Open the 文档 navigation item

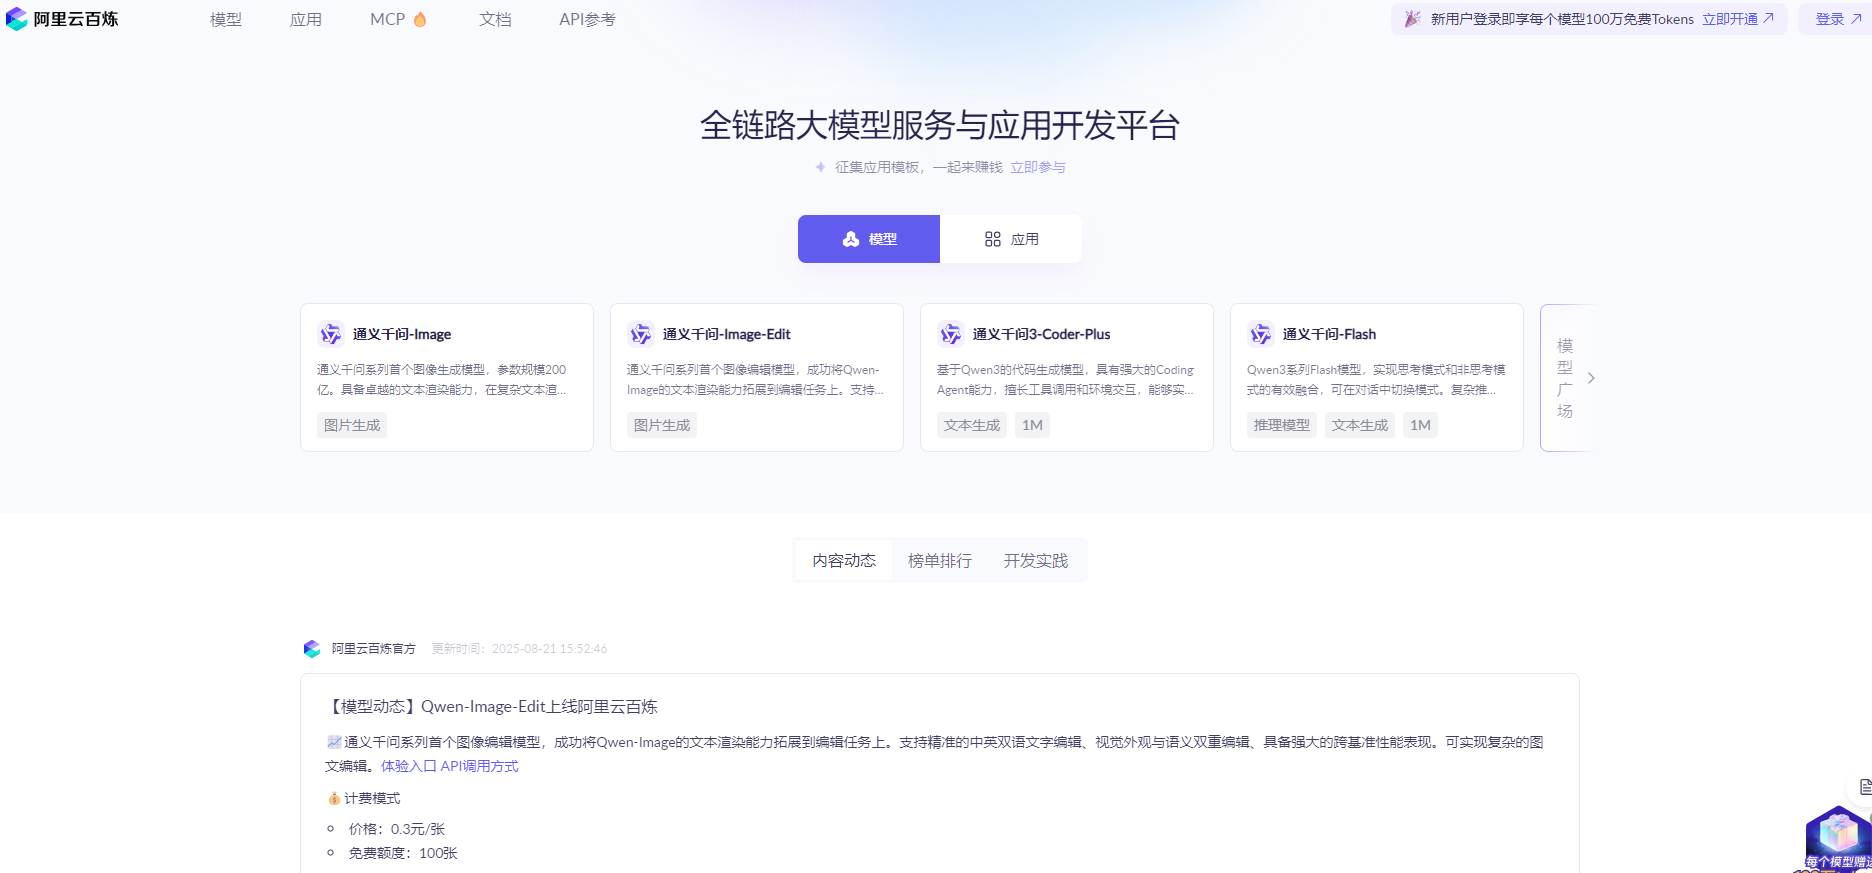pos(495,19)
